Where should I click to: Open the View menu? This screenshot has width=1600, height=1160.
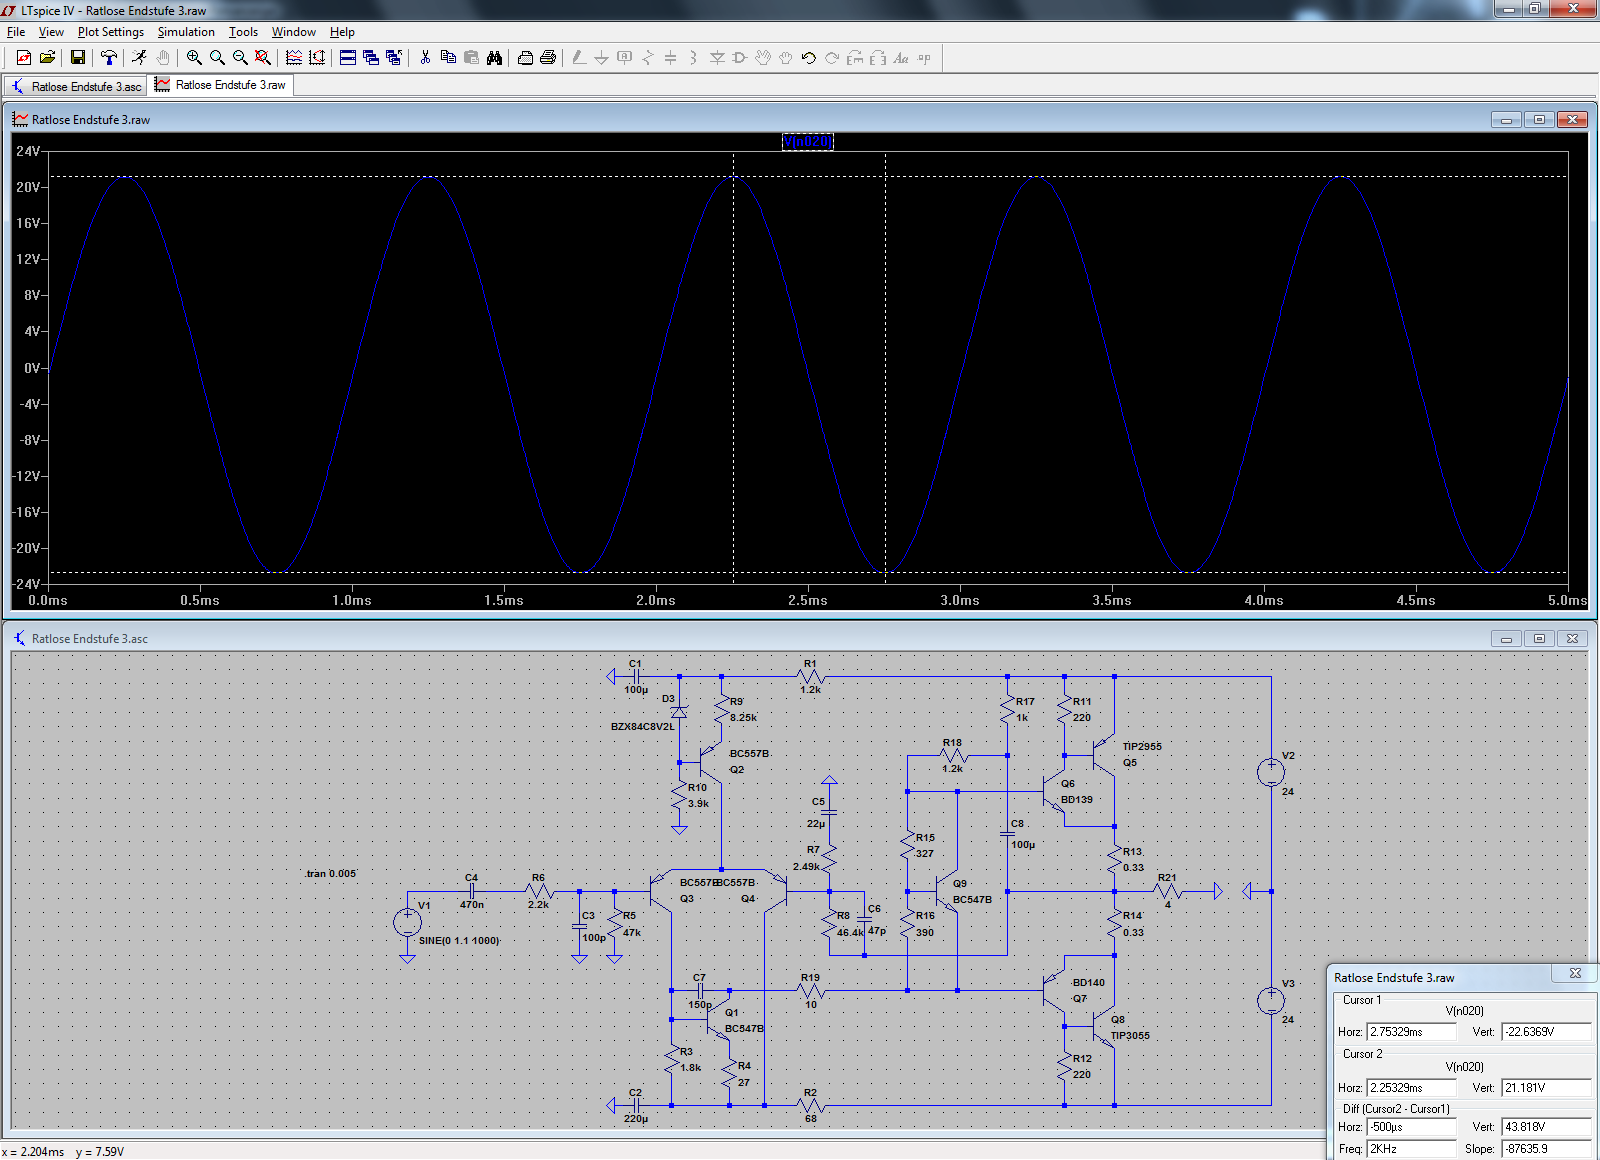tap(51, 32)
